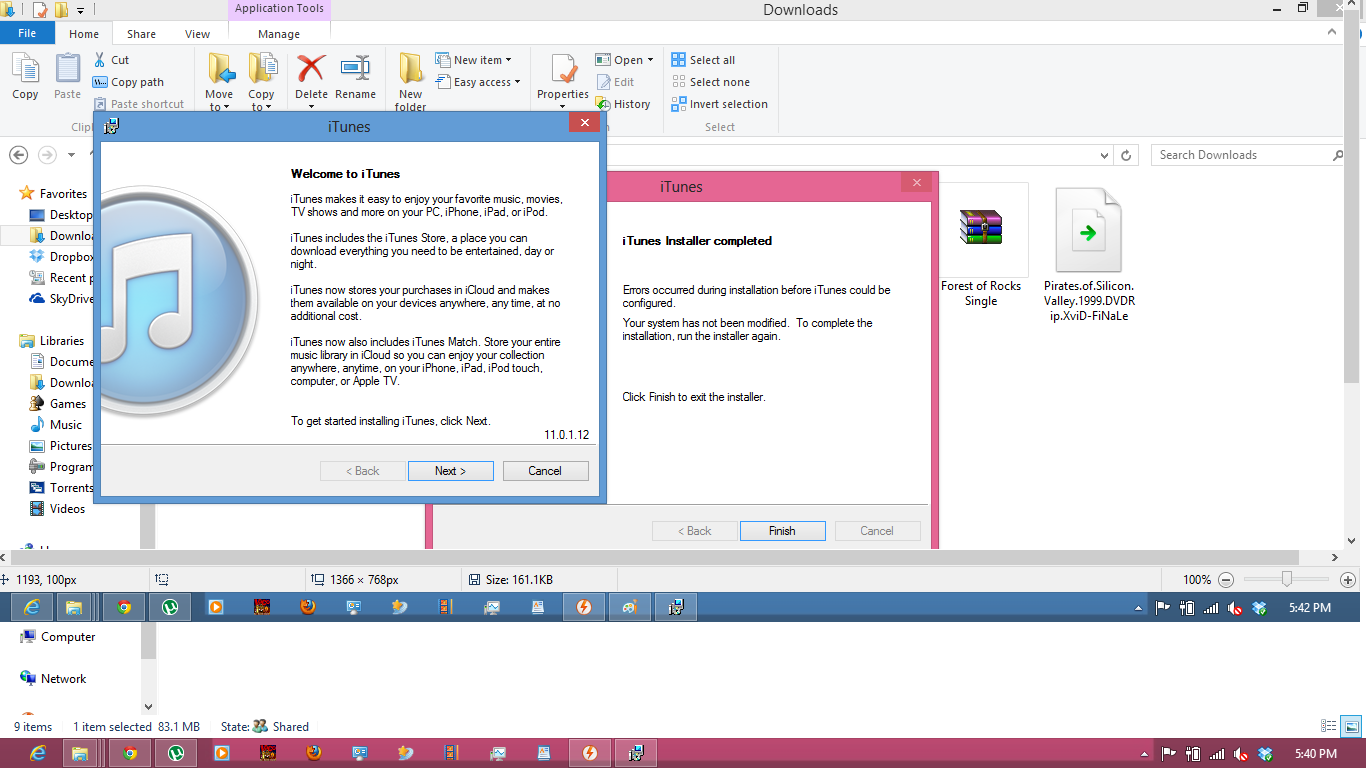Switch to the details view toggle
The height and width of the screenshot is (768, 1366).
(x=1329, y=727)
